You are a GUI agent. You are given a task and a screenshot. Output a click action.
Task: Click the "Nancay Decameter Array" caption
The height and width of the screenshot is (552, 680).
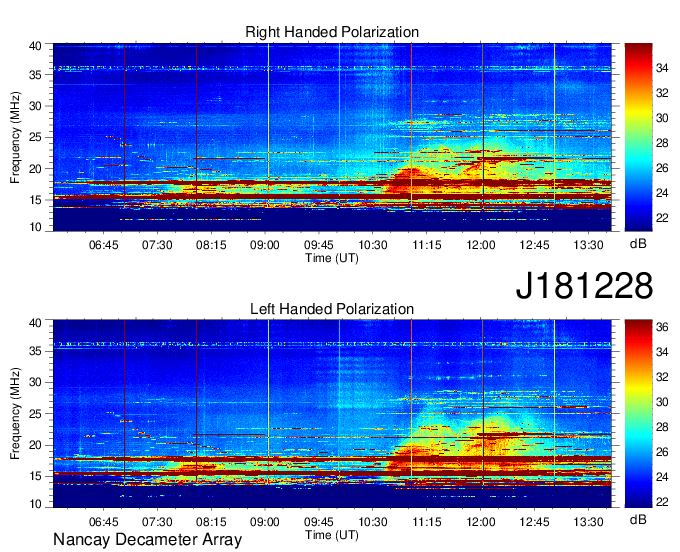[x=147, y=540]
